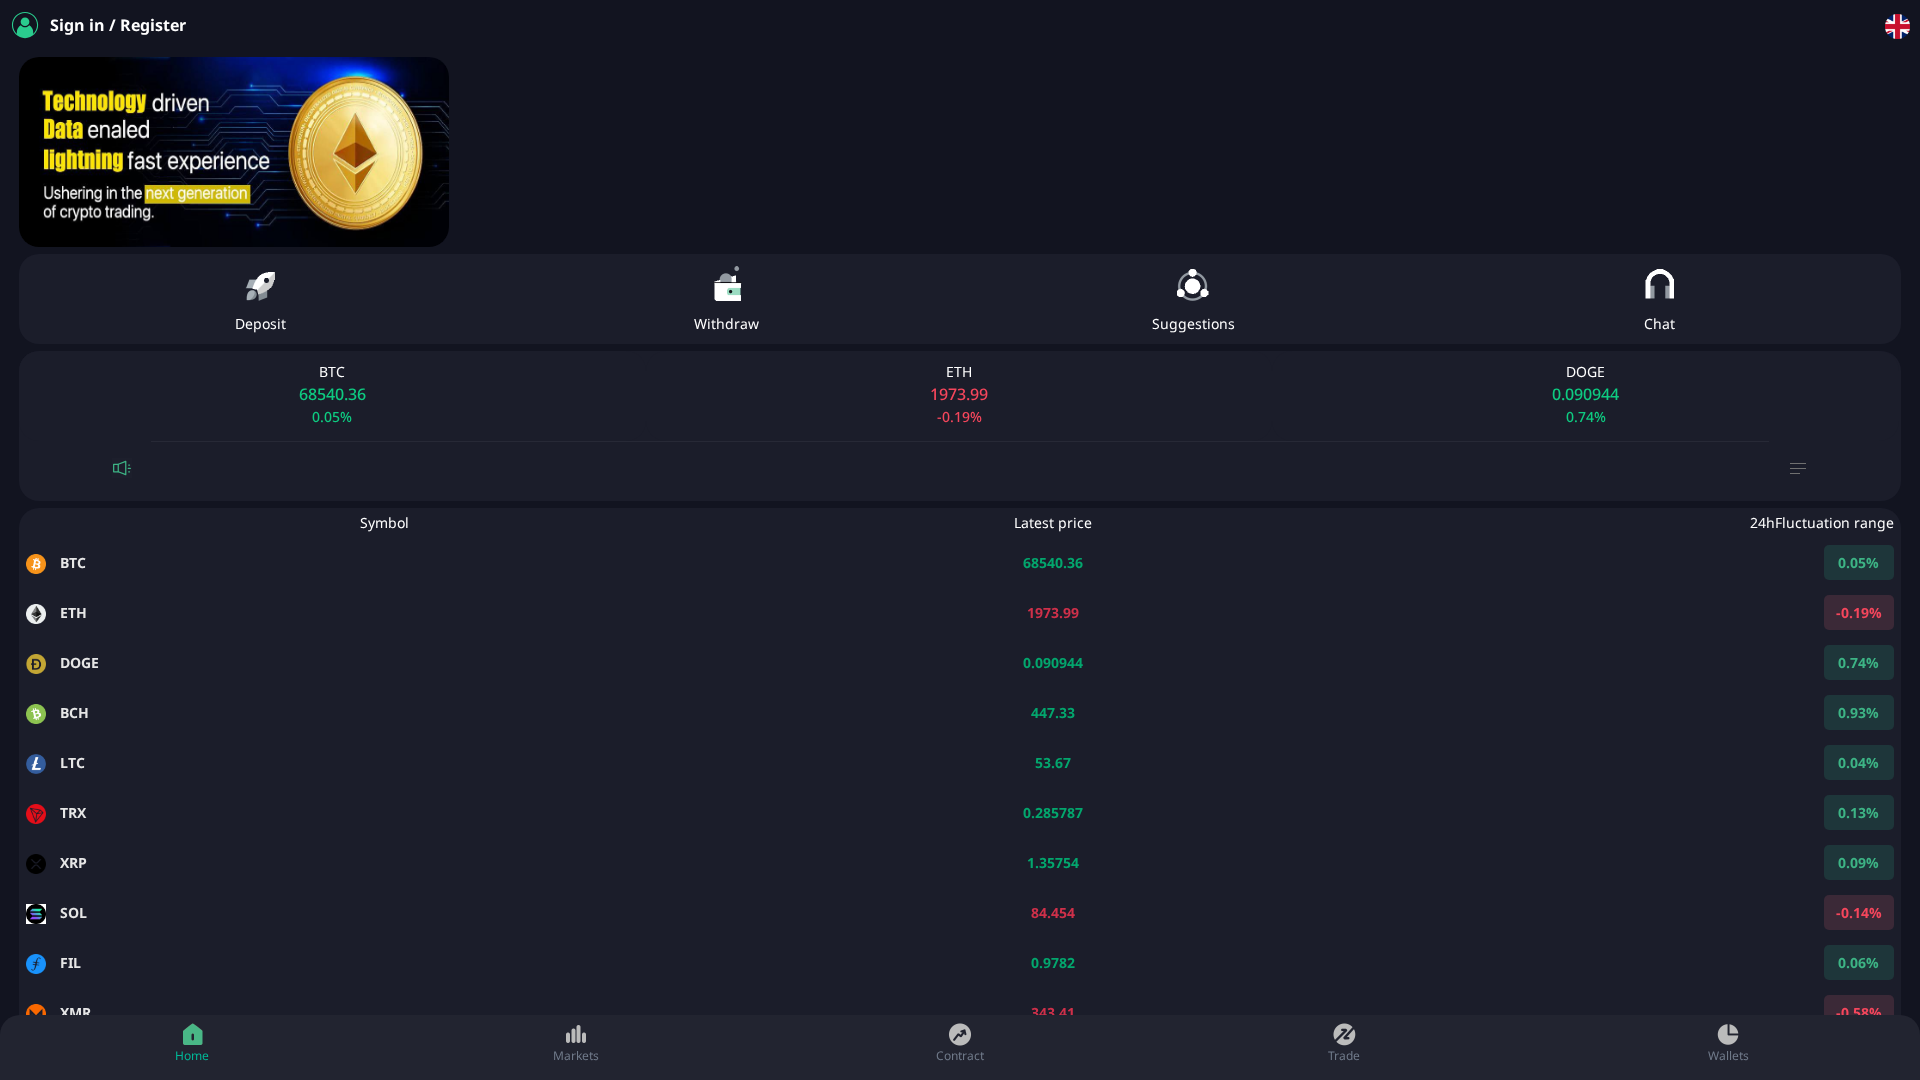This screenshot has width=1920, height=1080.
Task: Click the user avatar icon top left
Action: (x=25, y=25)
